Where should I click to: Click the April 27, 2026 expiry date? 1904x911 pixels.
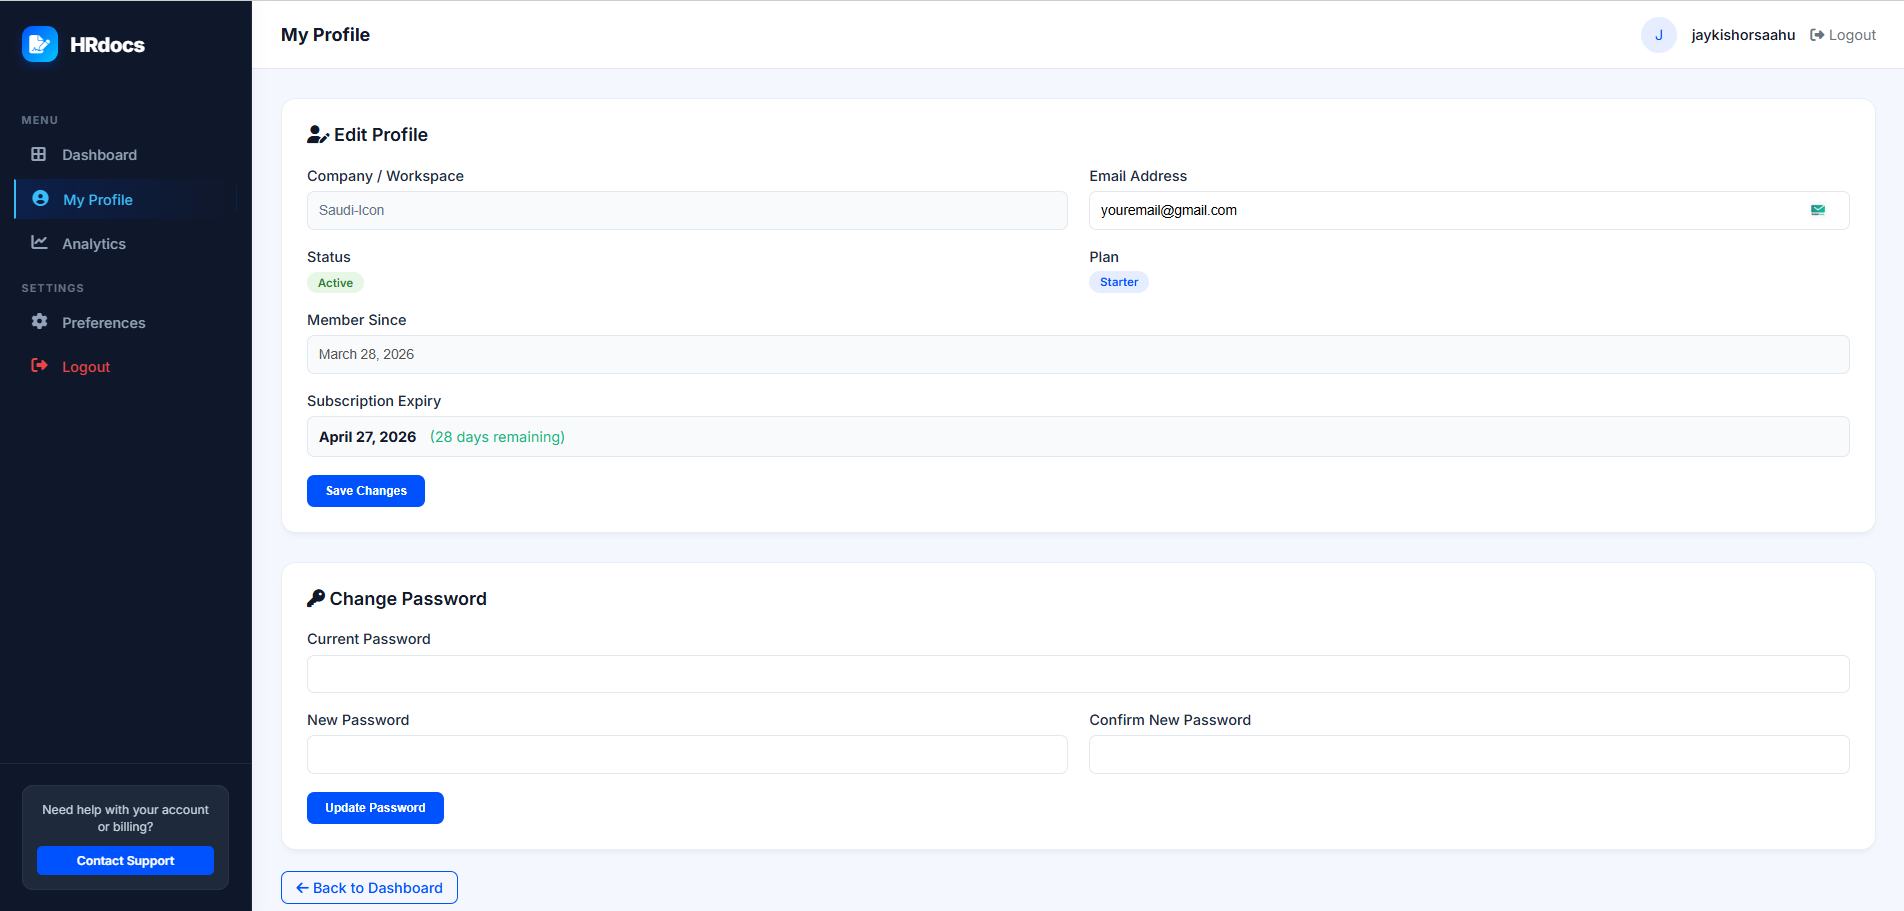pyautogui.click(x=367, y=437)
